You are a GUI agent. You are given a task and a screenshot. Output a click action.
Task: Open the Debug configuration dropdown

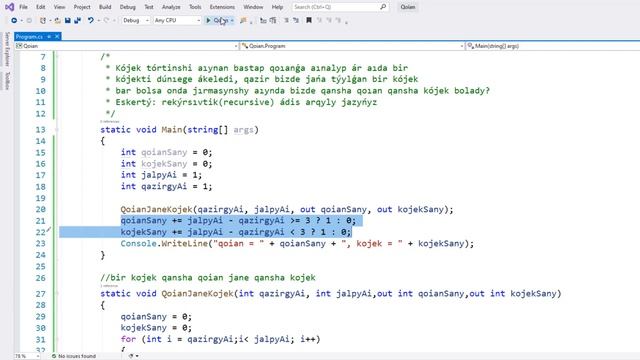pos(136,20)
